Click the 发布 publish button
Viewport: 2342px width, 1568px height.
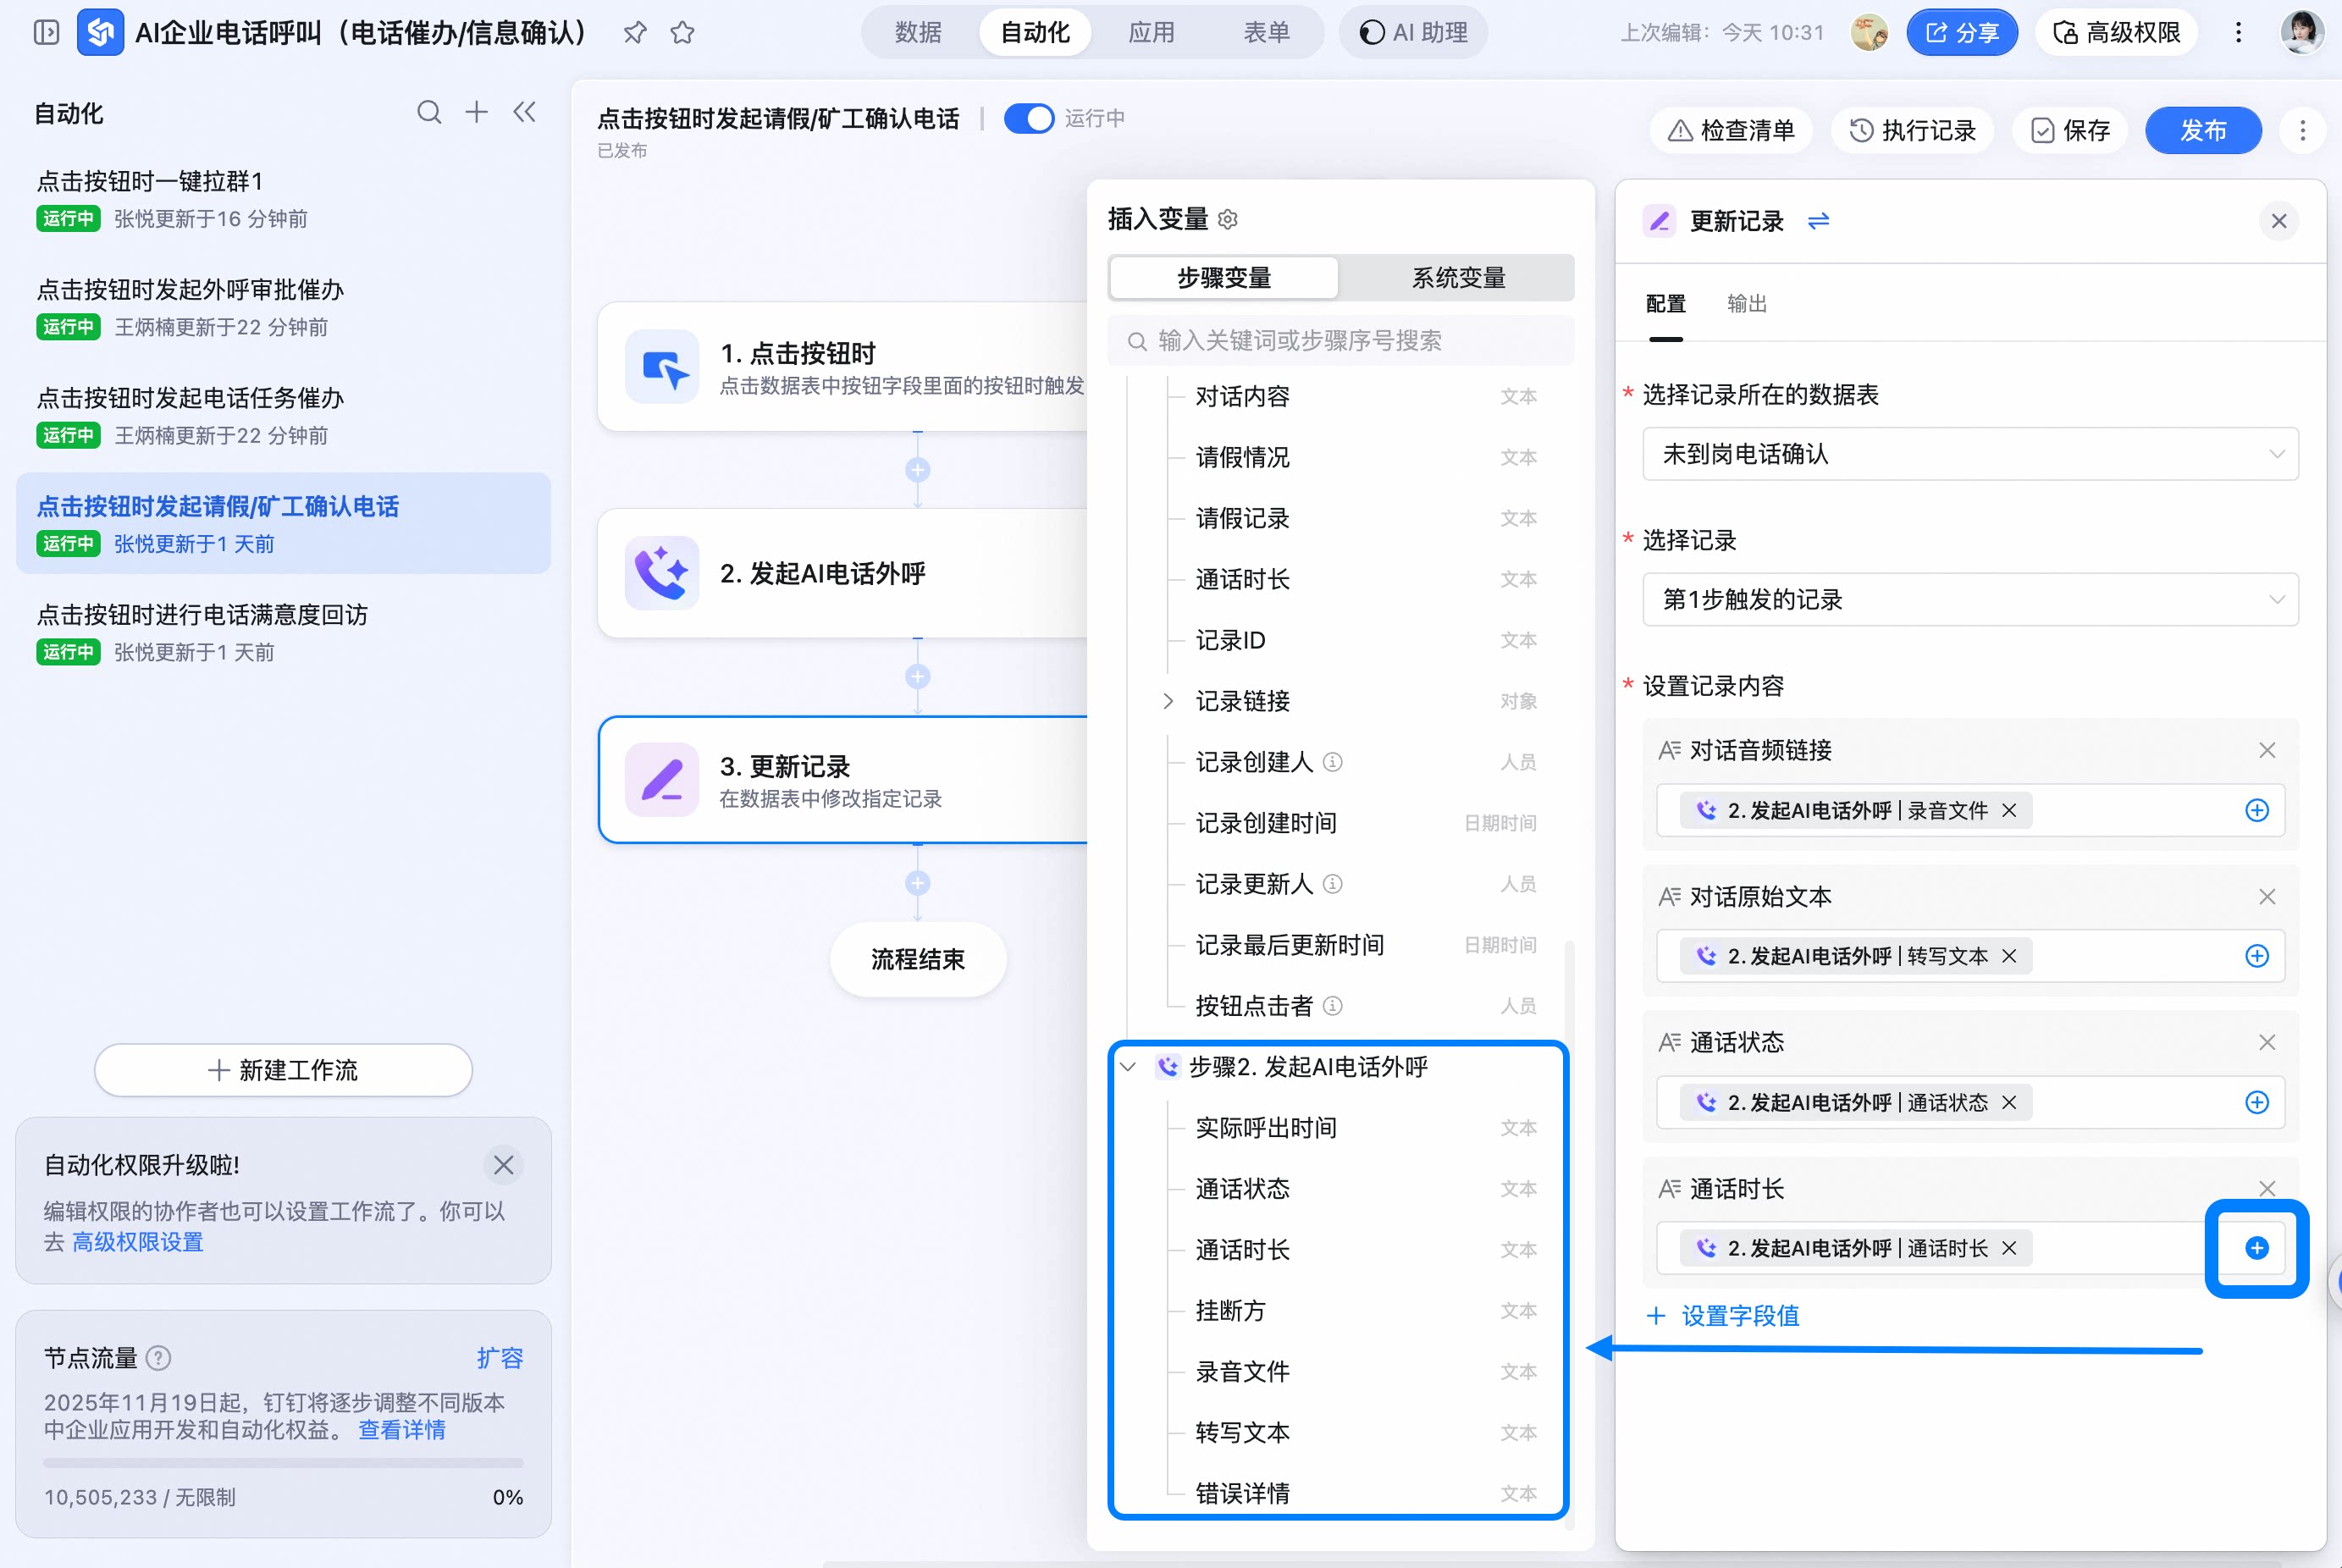pyautogui.click(x=2202, y=131)
